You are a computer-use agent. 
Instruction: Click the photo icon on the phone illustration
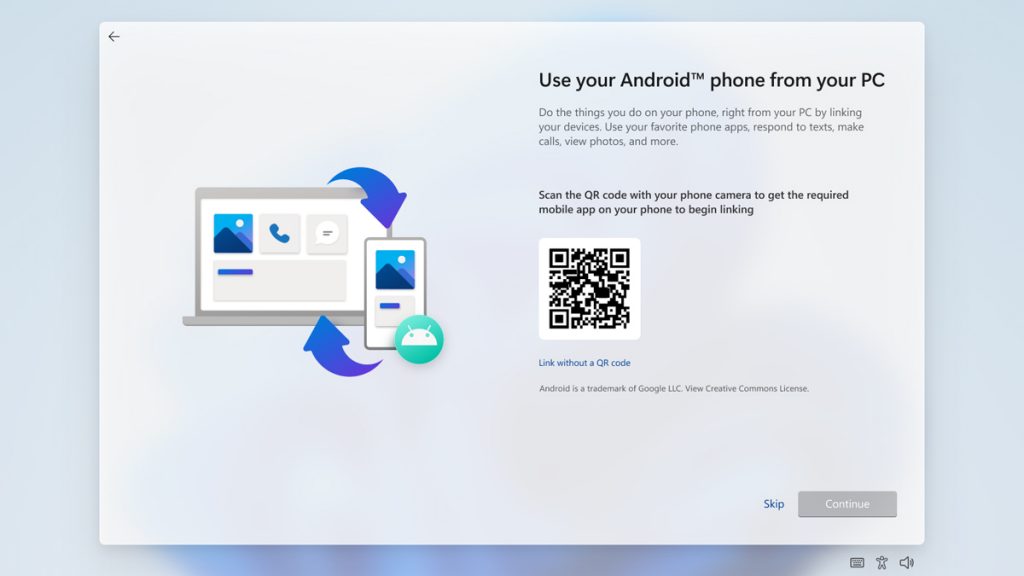(x=395, y=270)
